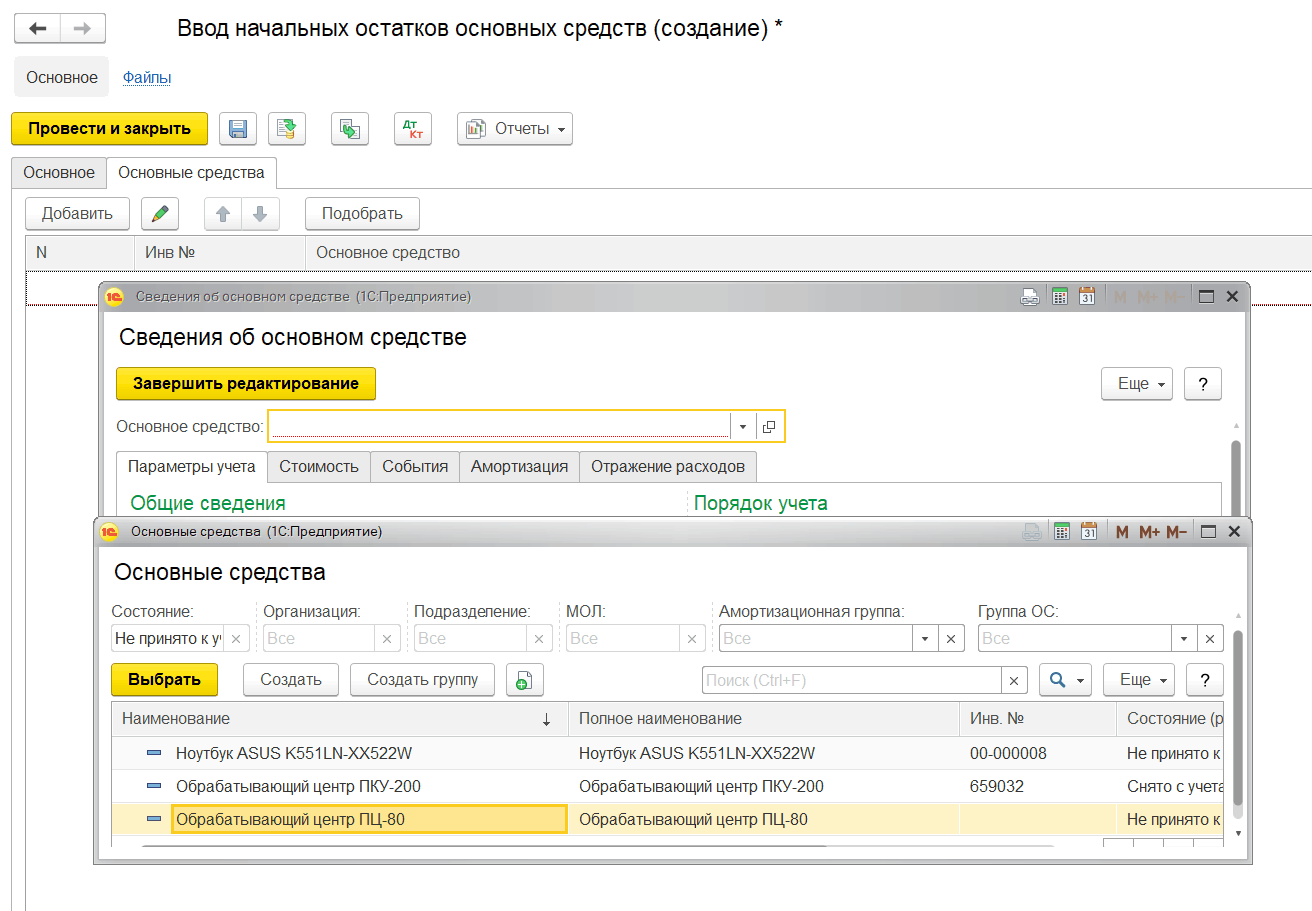Open the Стоимость tab
The image size is (1312, 911).
coord(319,466)
